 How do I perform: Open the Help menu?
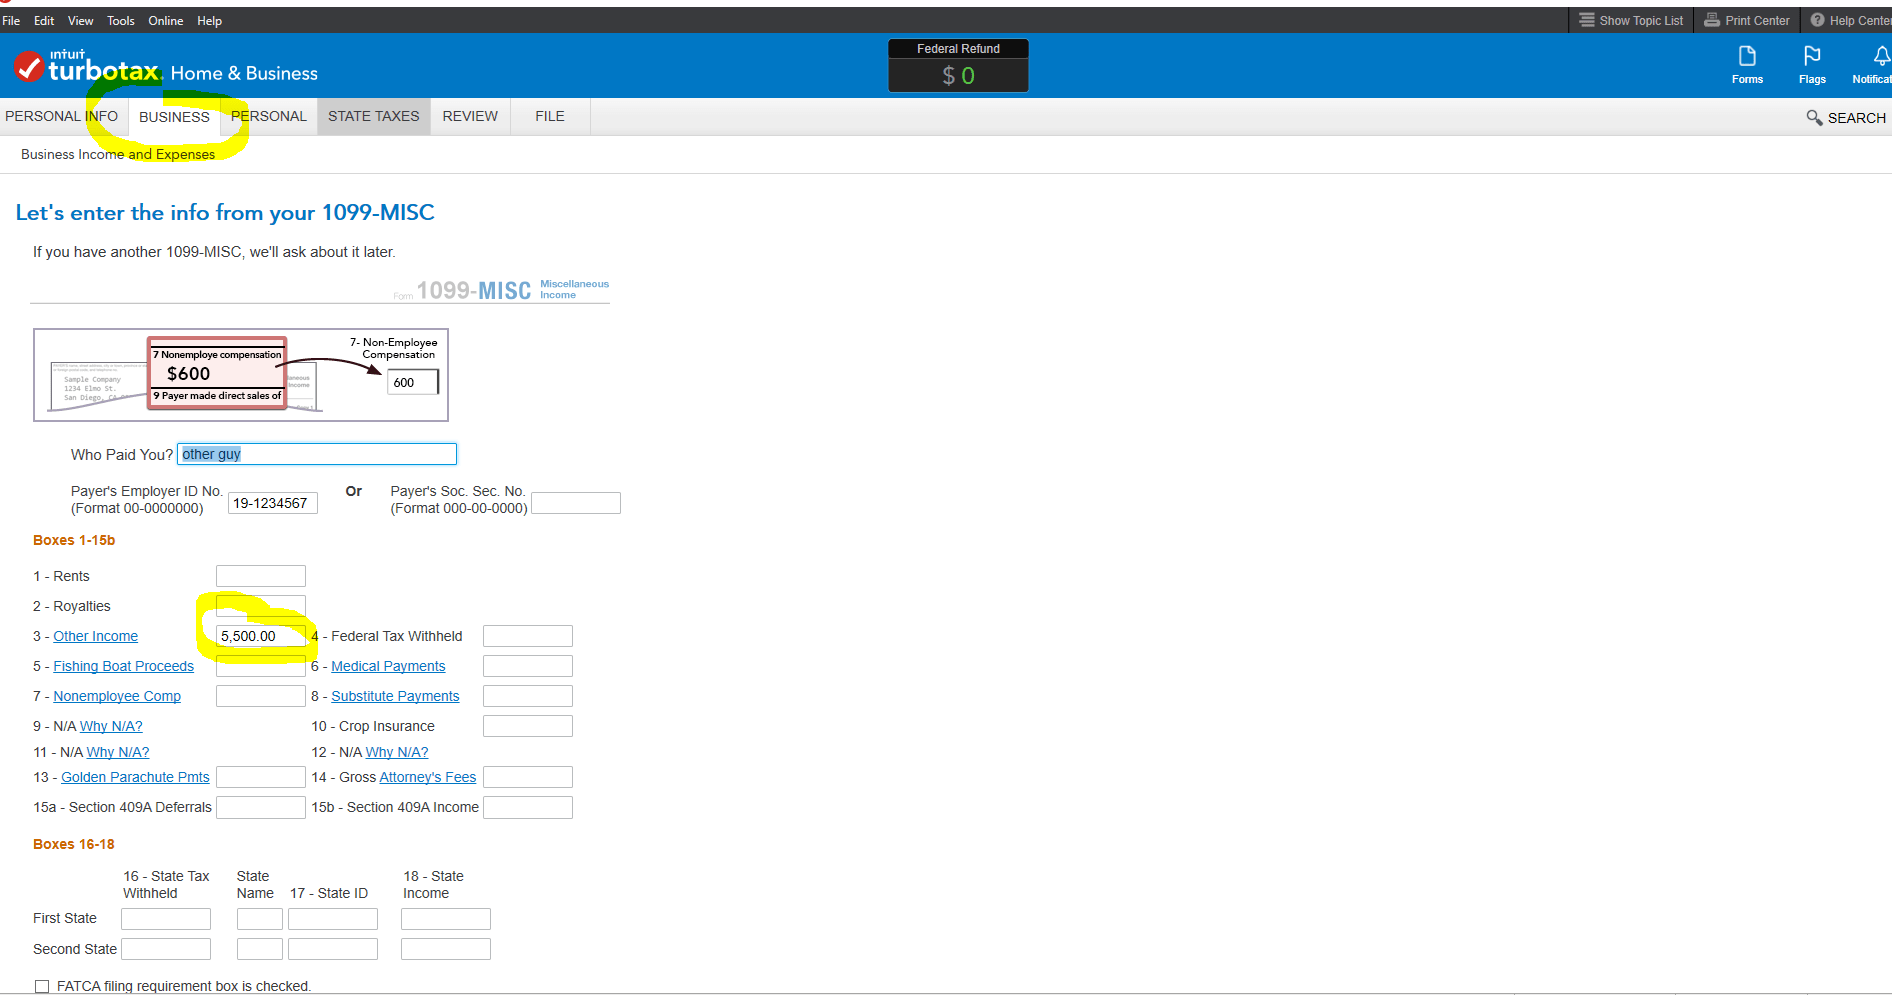(x=209, y=21)
